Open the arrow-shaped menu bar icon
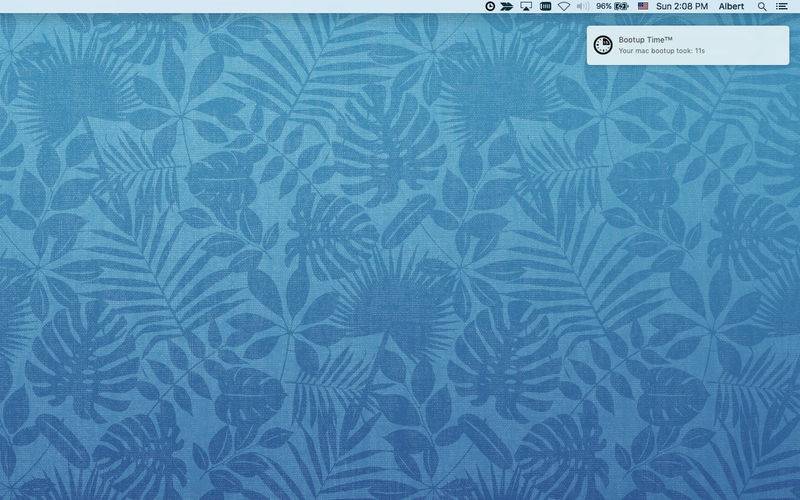The height and width of the screenshot is (500, 800). click(x=507, y=6)
